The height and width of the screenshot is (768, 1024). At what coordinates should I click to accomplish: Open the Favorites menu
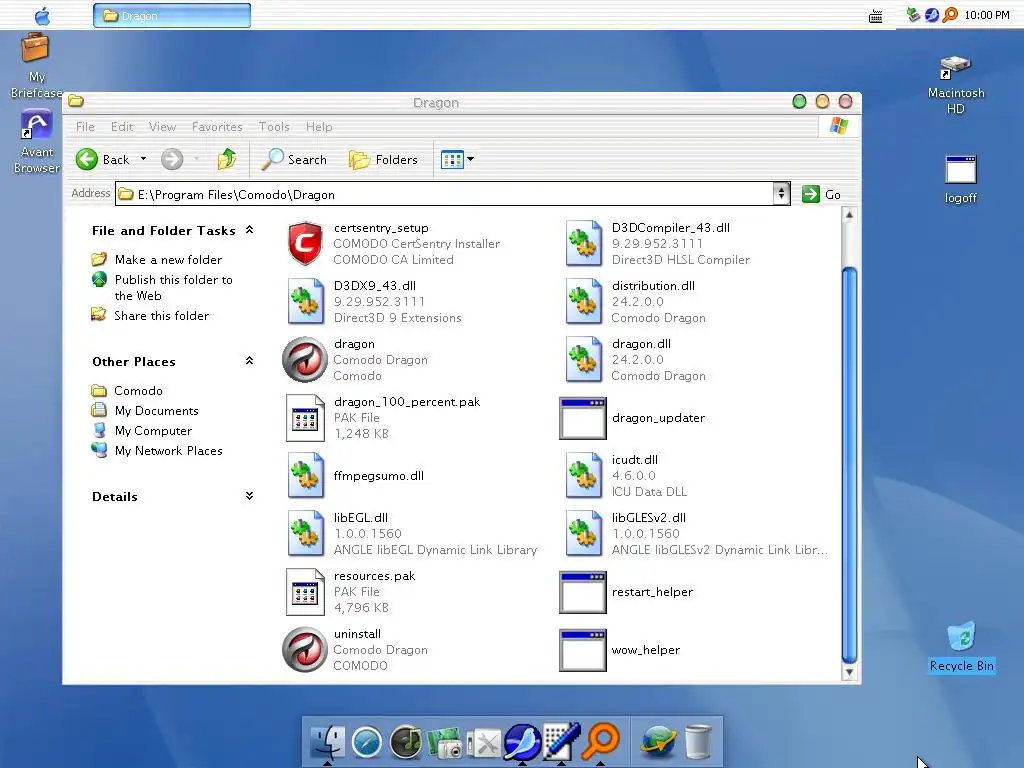tap(217, 127)
